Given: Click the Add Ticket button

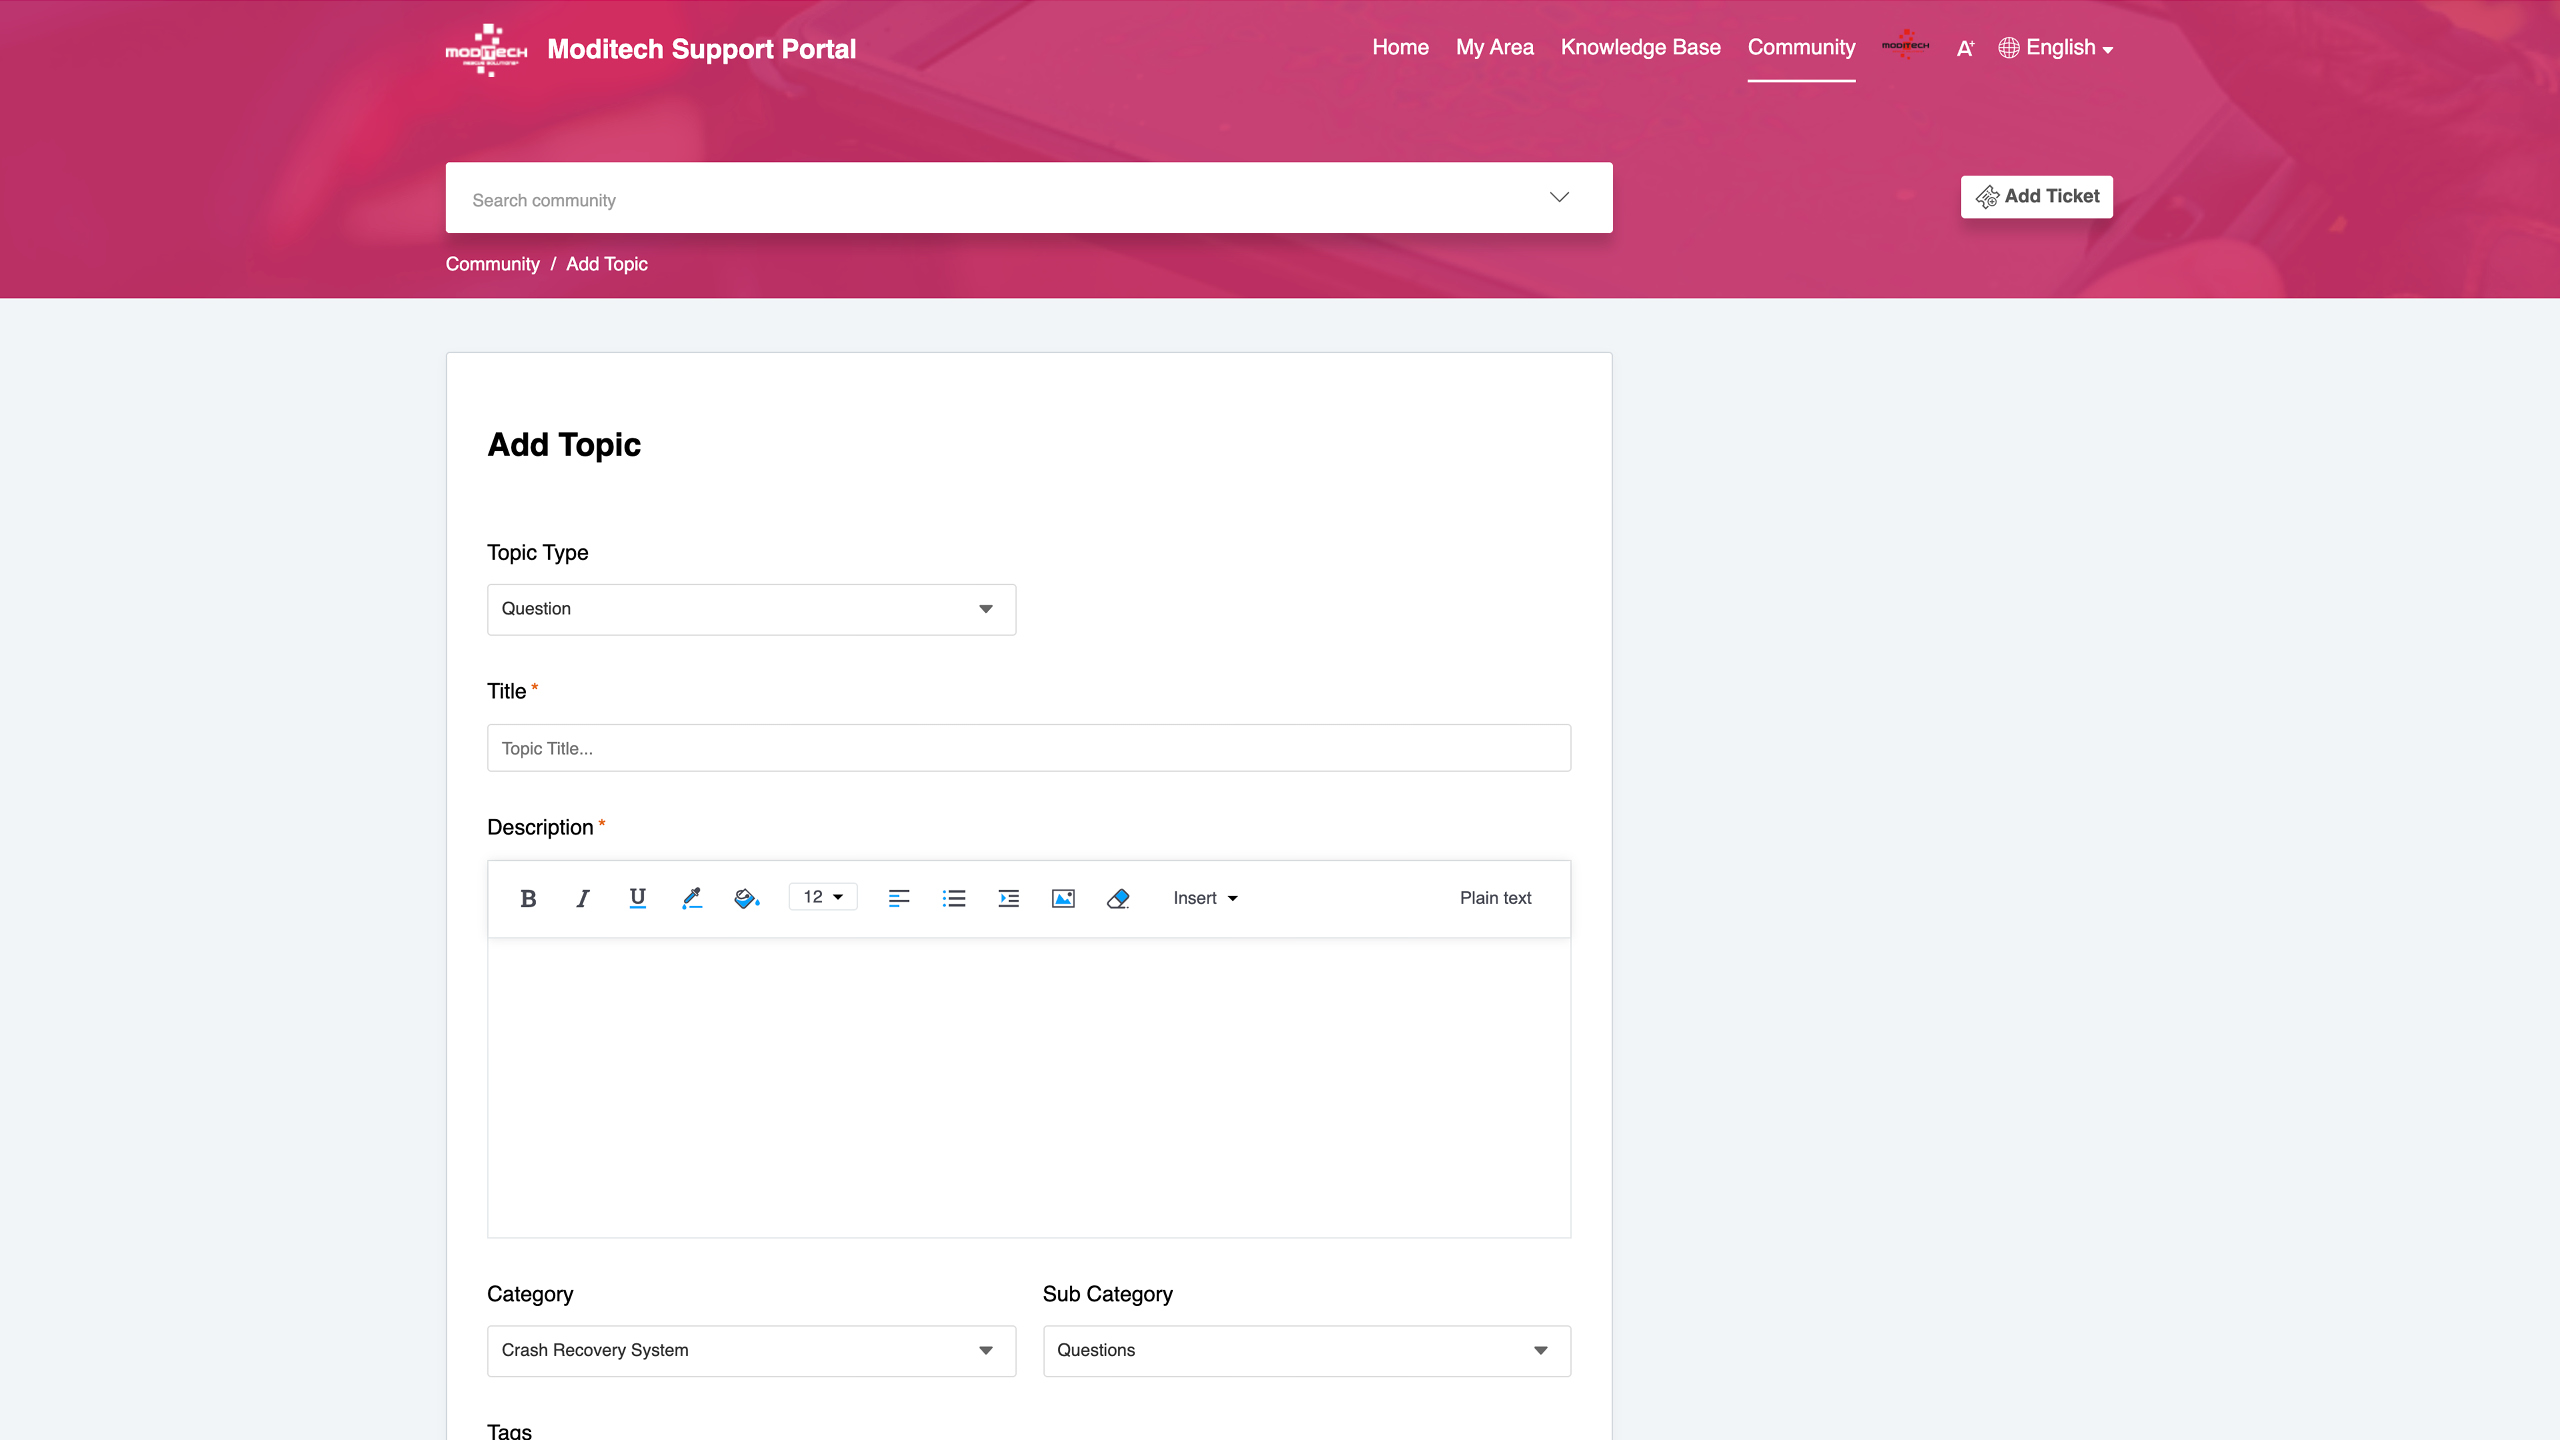Looking at the screenshot, I should click(2036, 197).
